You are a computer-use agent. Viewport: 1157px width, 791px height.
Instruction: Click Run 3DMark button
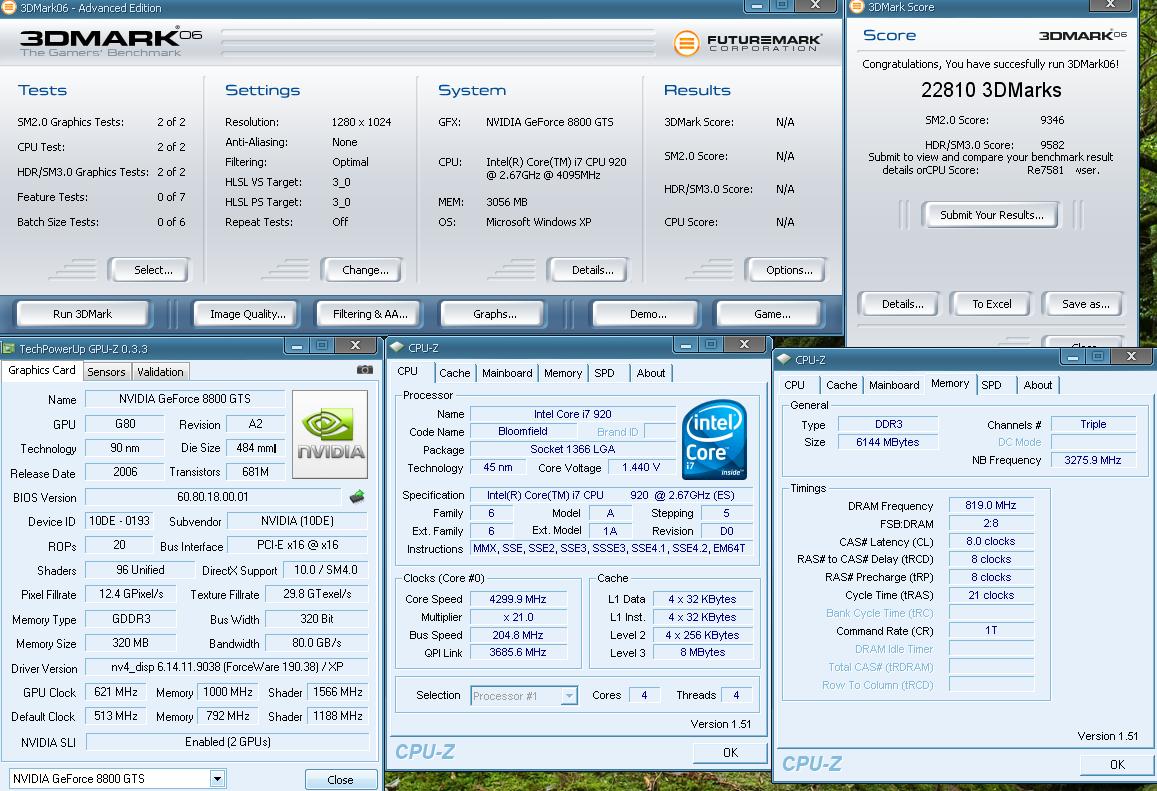pos(83,314)
